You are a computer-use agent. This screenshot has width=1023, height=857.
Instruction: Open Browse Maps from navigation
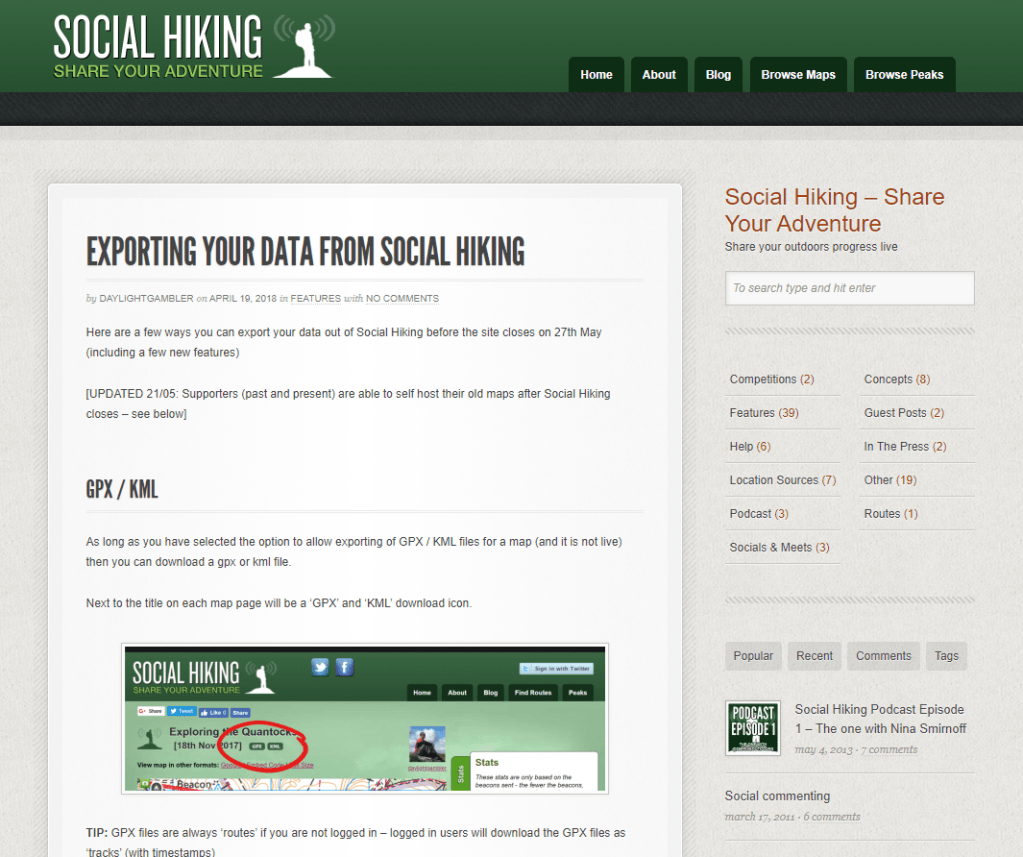pos(798,75)
